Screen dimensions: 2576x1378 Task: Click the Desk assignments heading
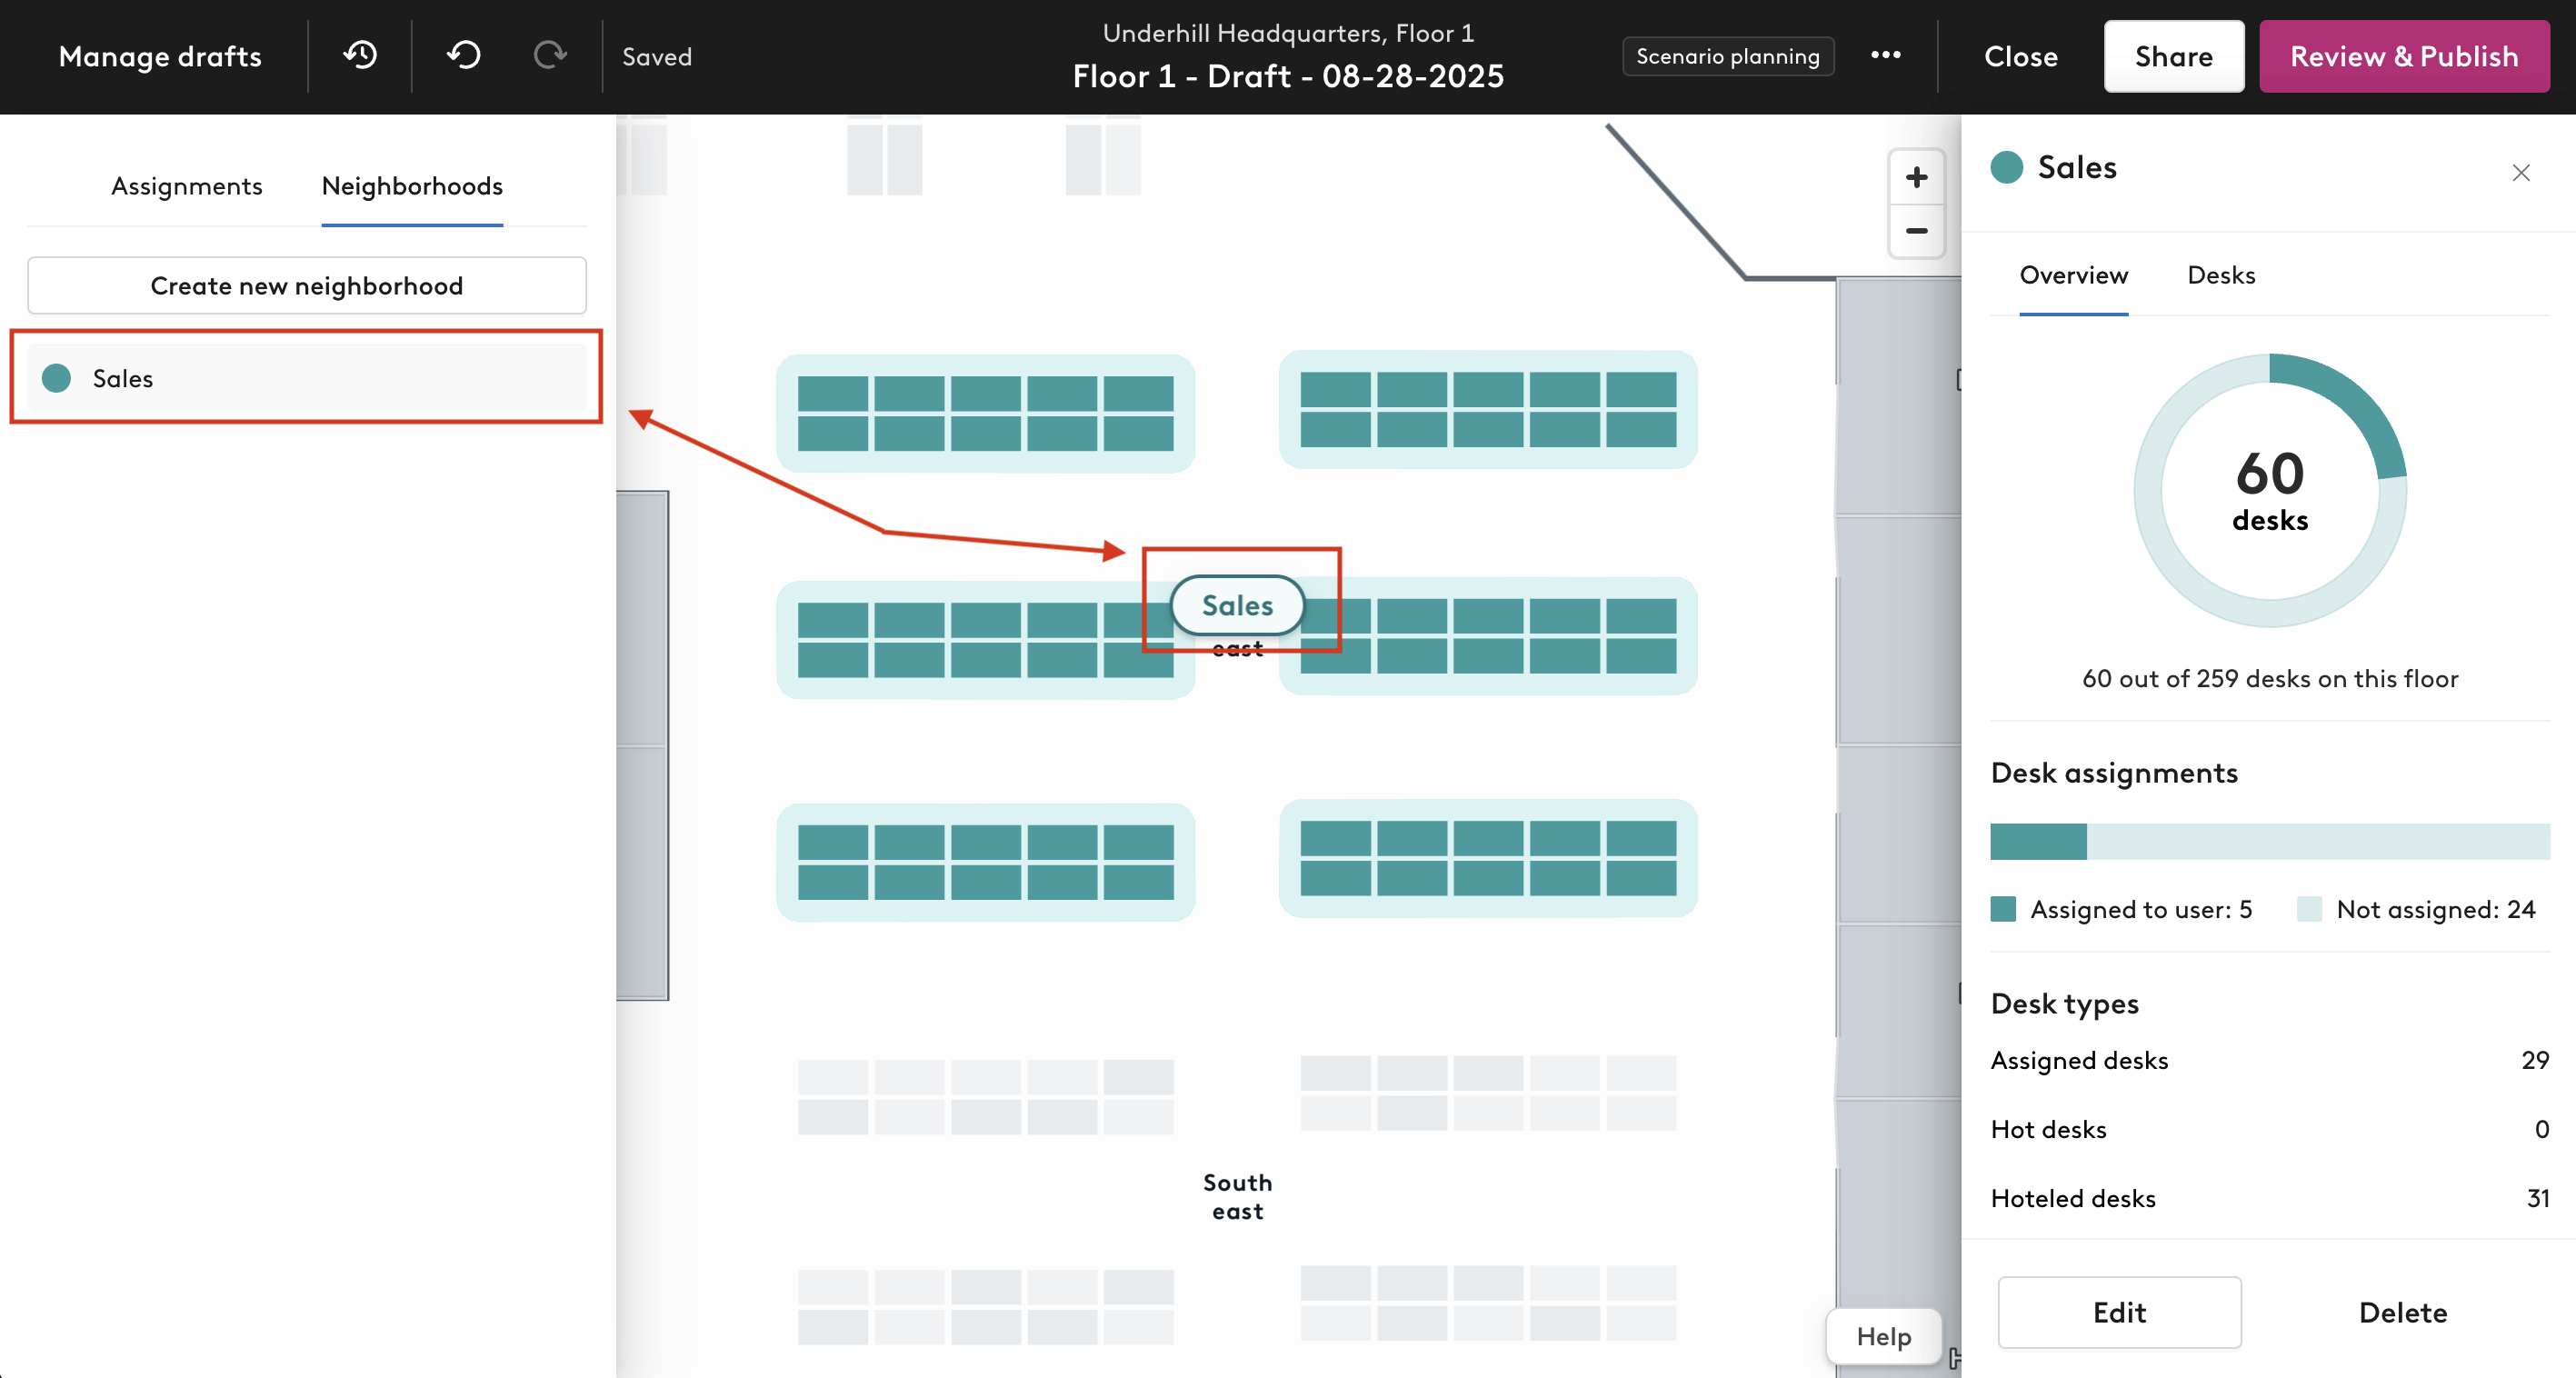click(x=2113, y=773)
